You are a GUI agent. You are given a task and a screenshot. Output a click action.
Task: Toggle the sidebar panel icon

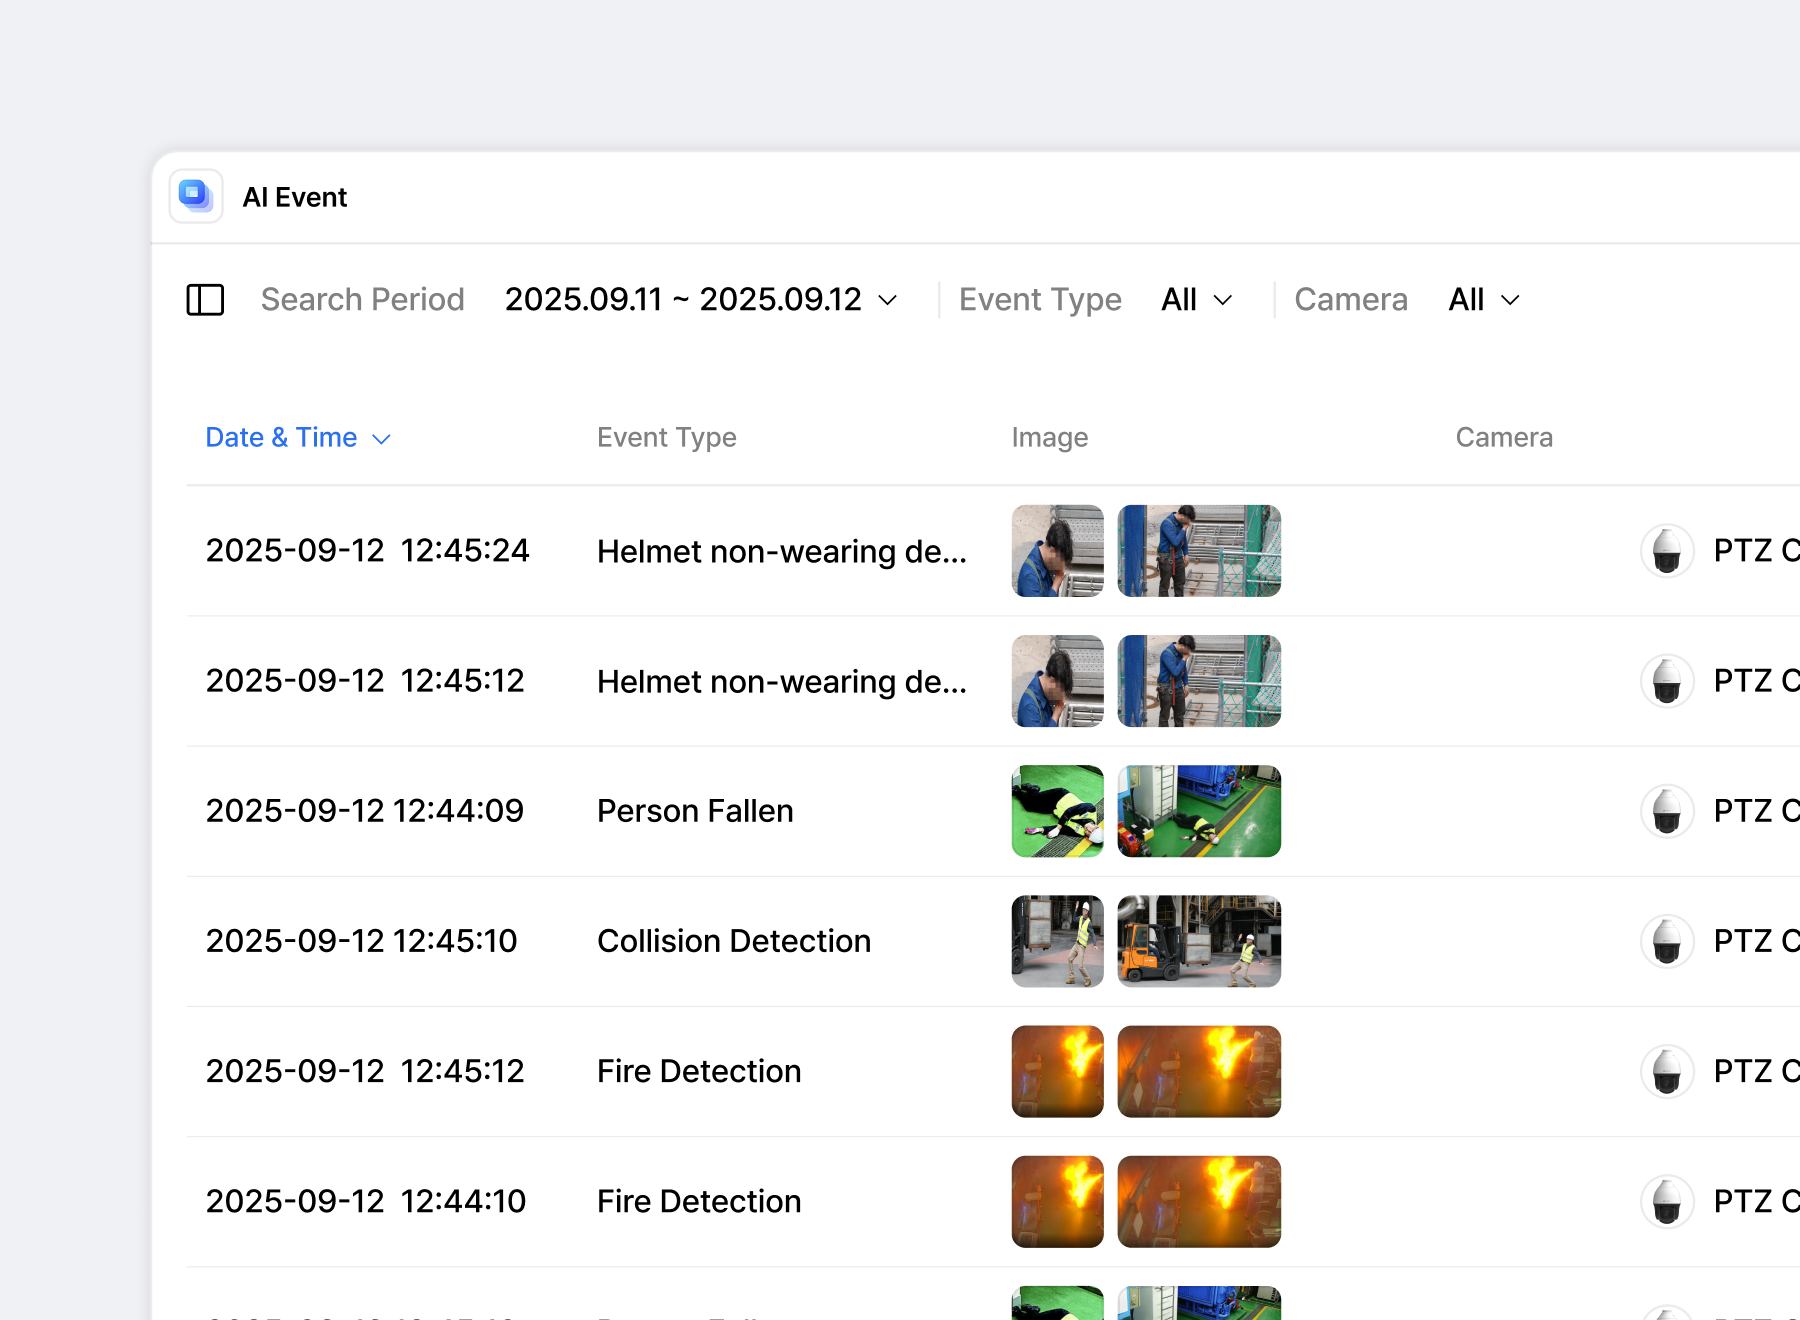(x=205, y=300)
